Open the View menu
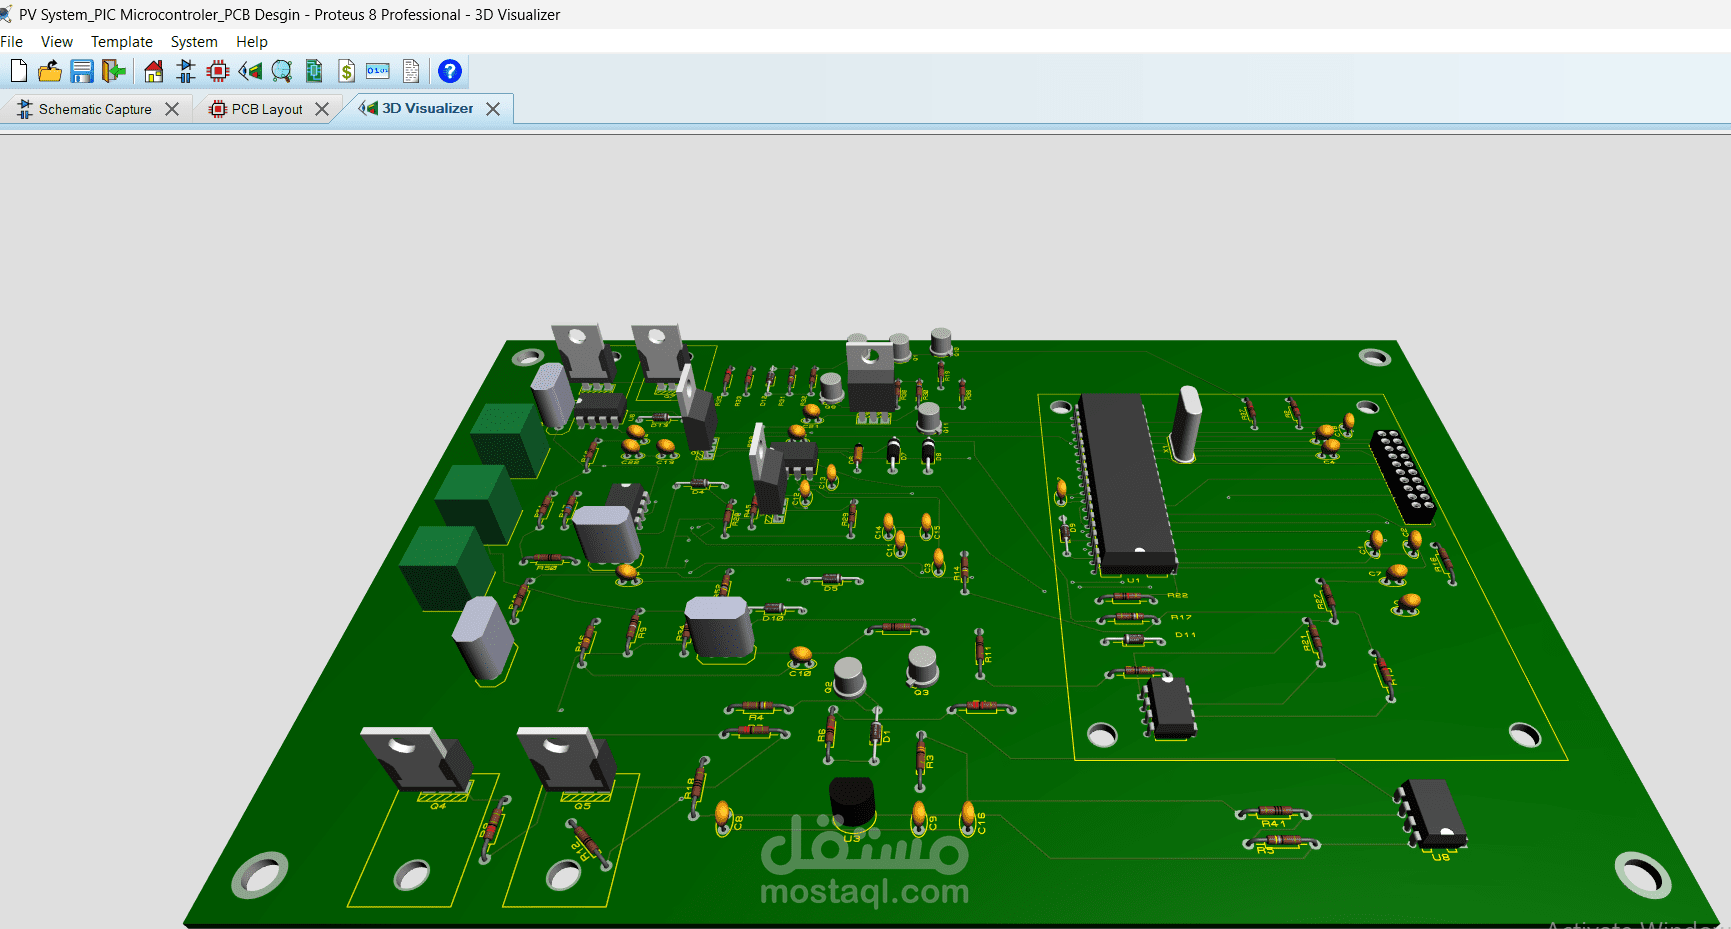Screen dimensions: 1731x929 click(x=57, y=42)
